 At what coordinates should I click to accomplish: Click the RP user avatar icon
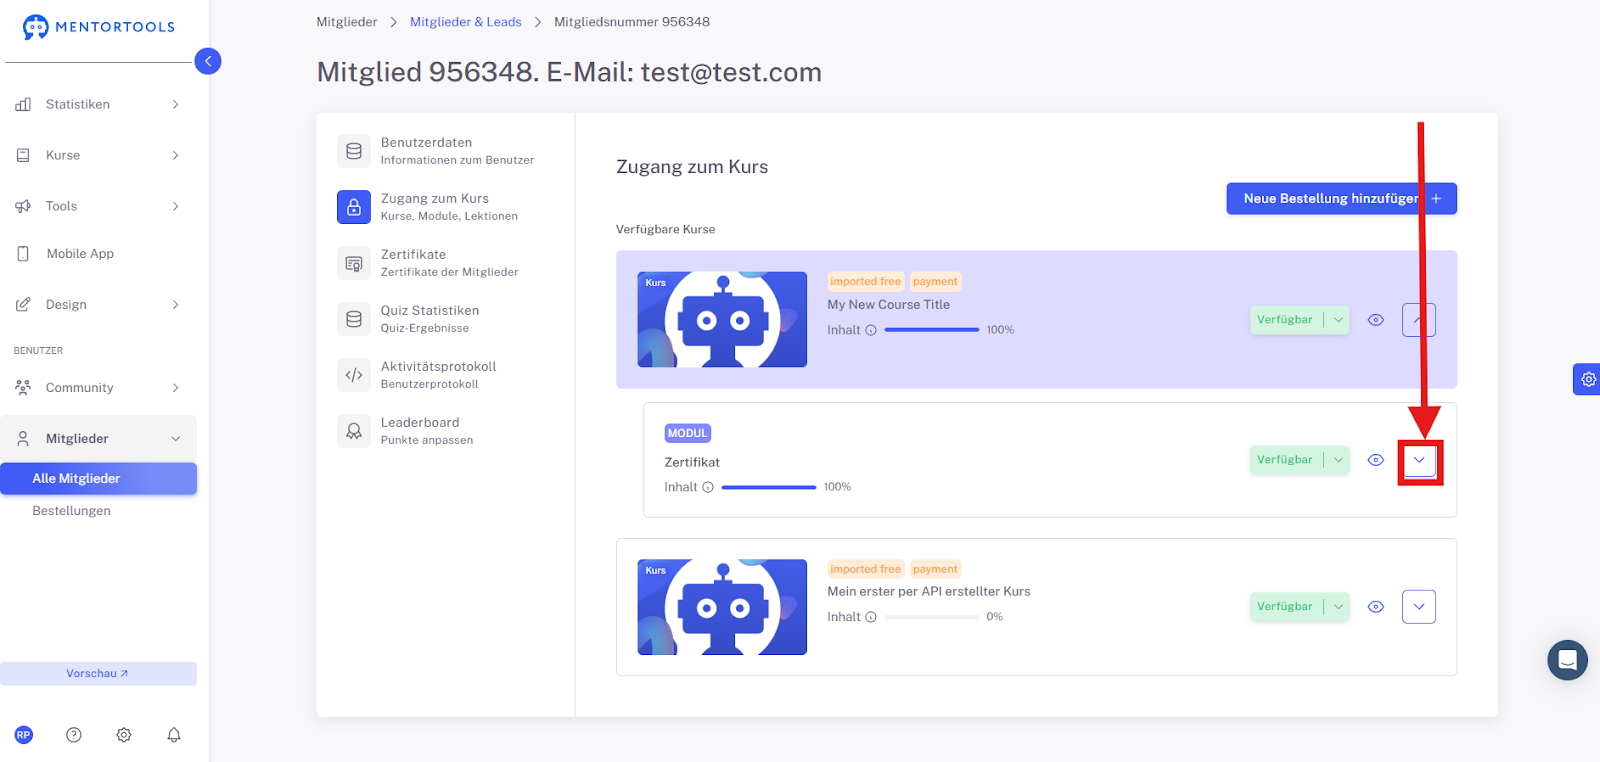click(x=24, y=735)
